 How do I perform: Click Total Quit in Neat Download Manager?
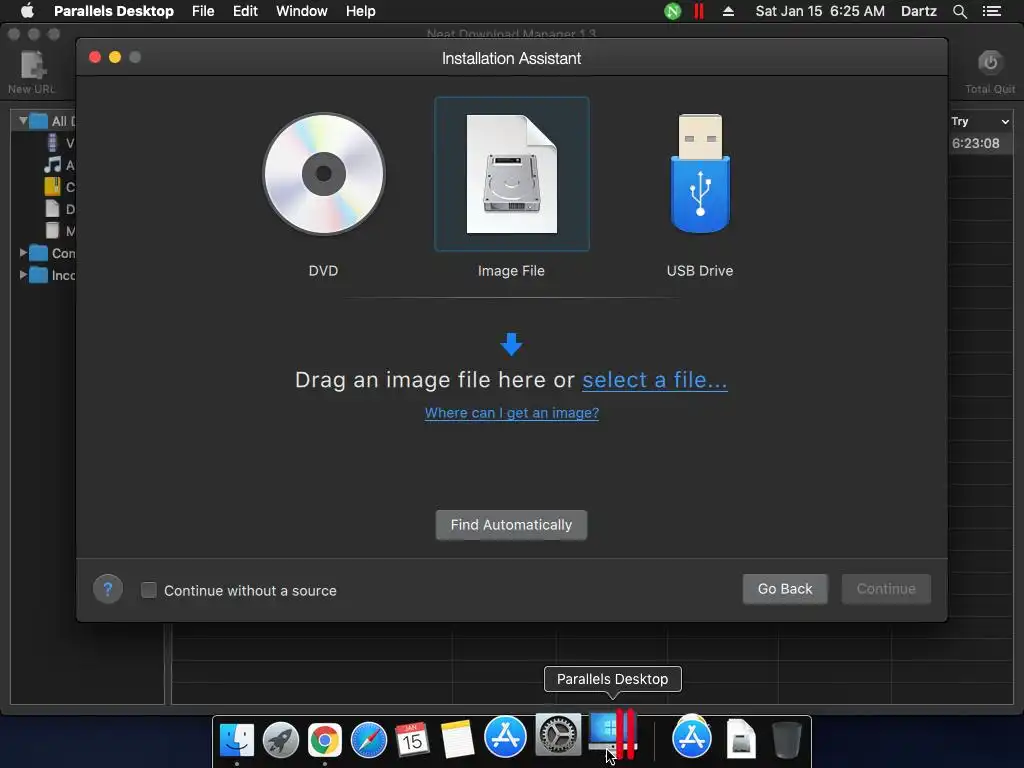(990, 72)
